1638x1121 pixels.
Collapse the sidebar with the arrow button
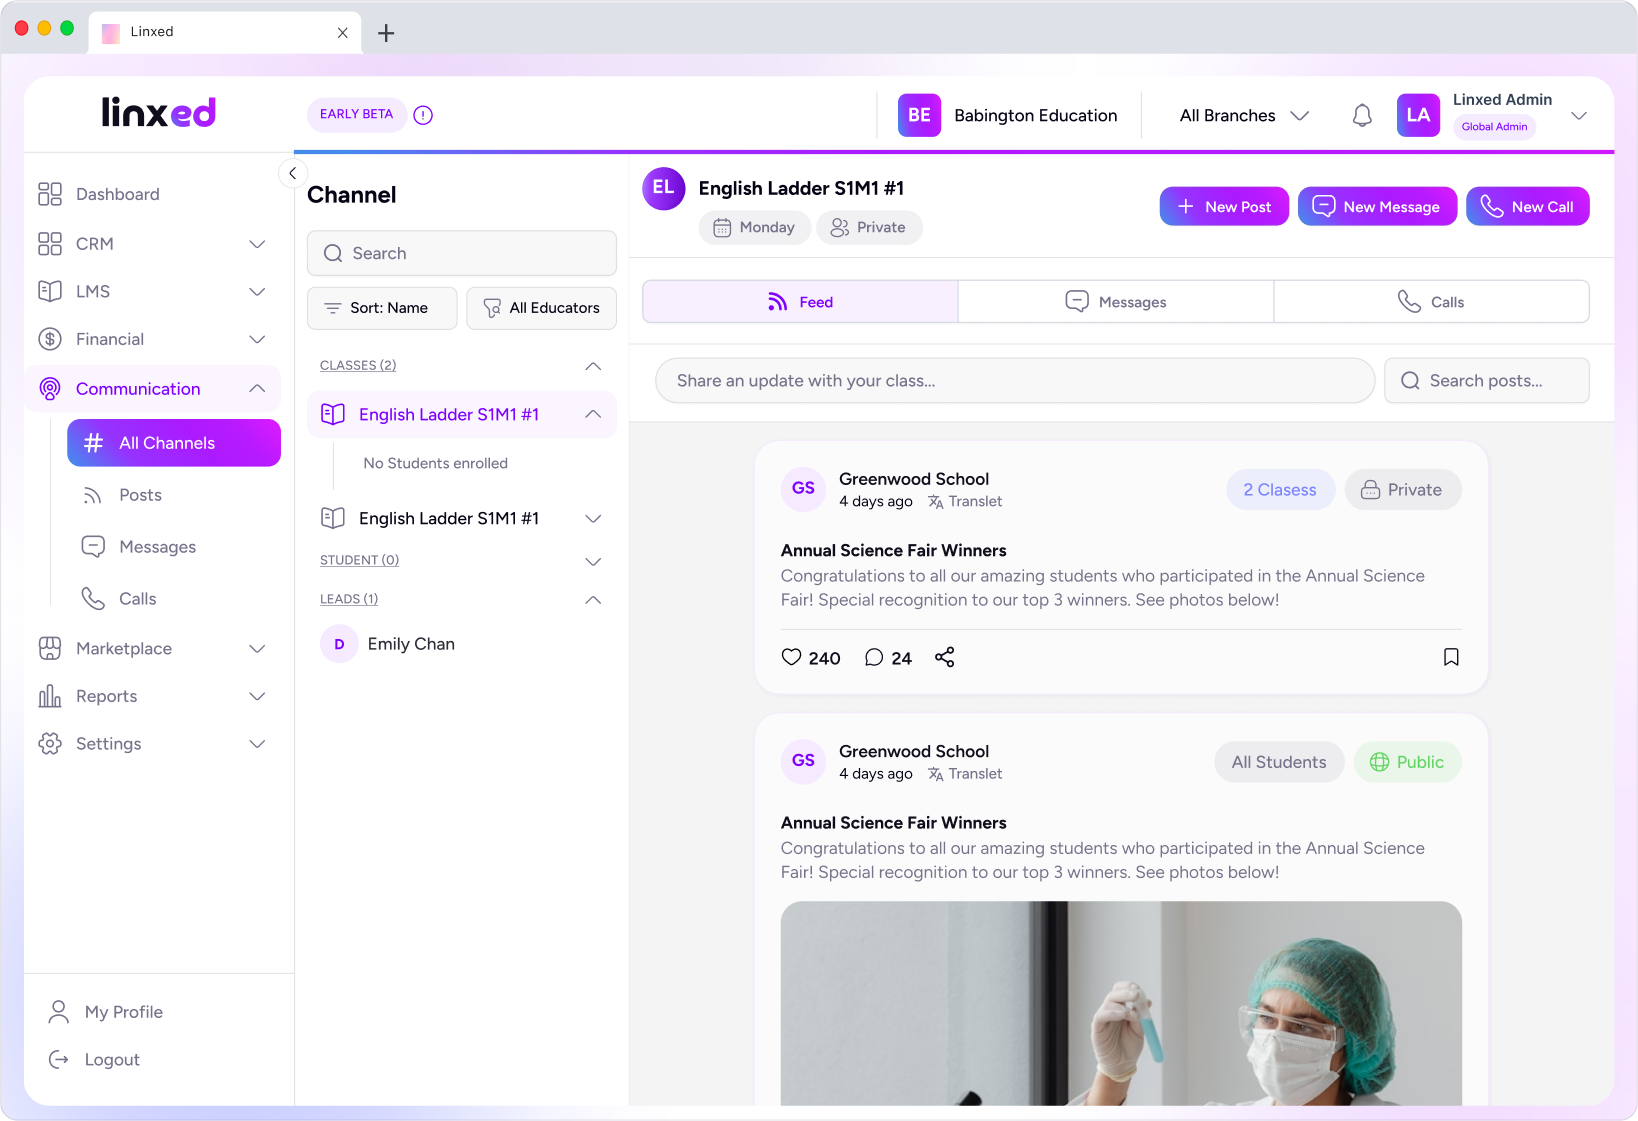click(x=292, y=173)
